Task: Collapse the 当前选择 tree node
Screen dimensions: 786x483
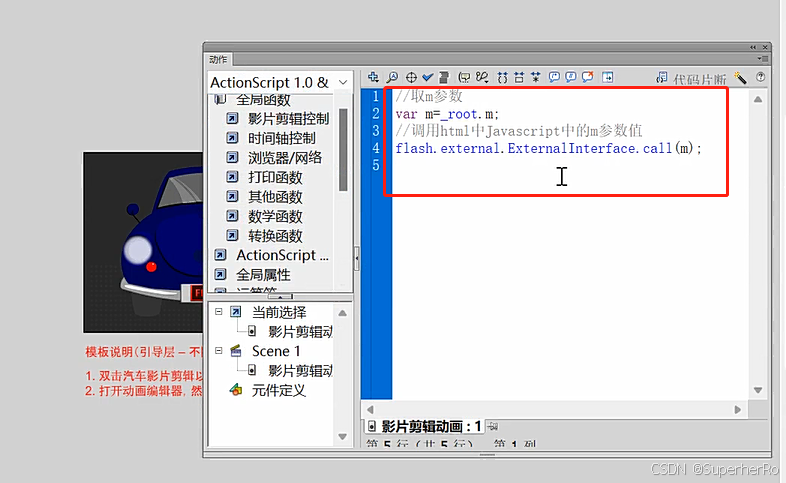Action: pos(219,312)
